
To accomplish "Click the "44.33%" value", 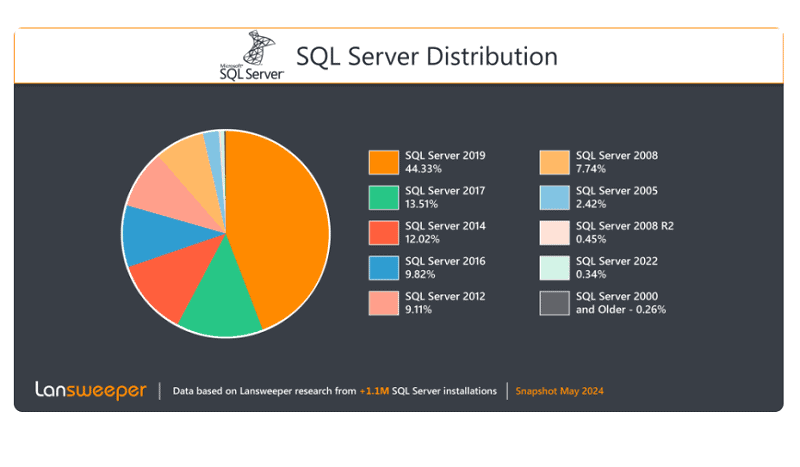I will pos(423,169).
